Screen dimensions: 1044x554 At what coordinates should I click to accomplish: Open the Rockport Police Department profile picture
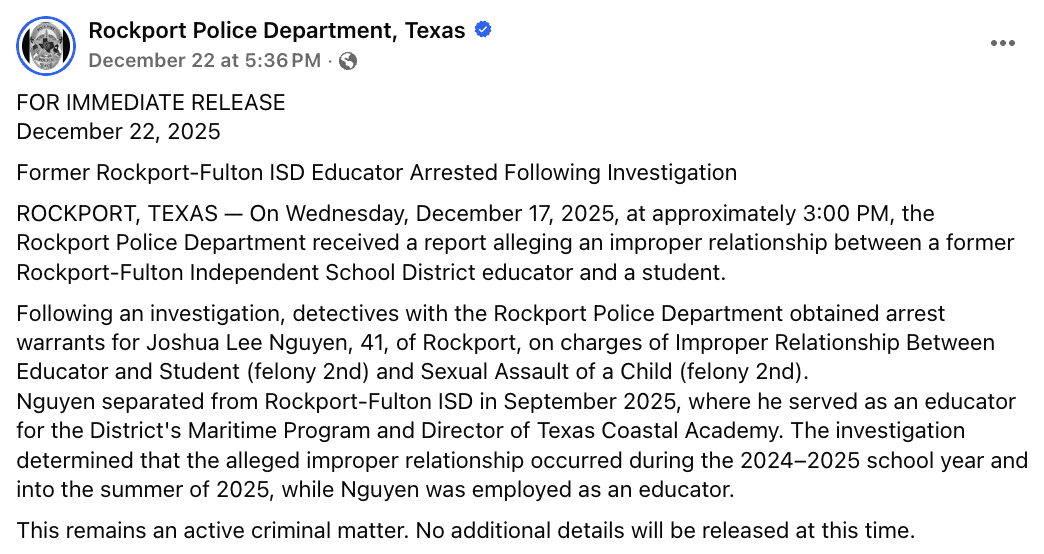click(x=46, y=45)
